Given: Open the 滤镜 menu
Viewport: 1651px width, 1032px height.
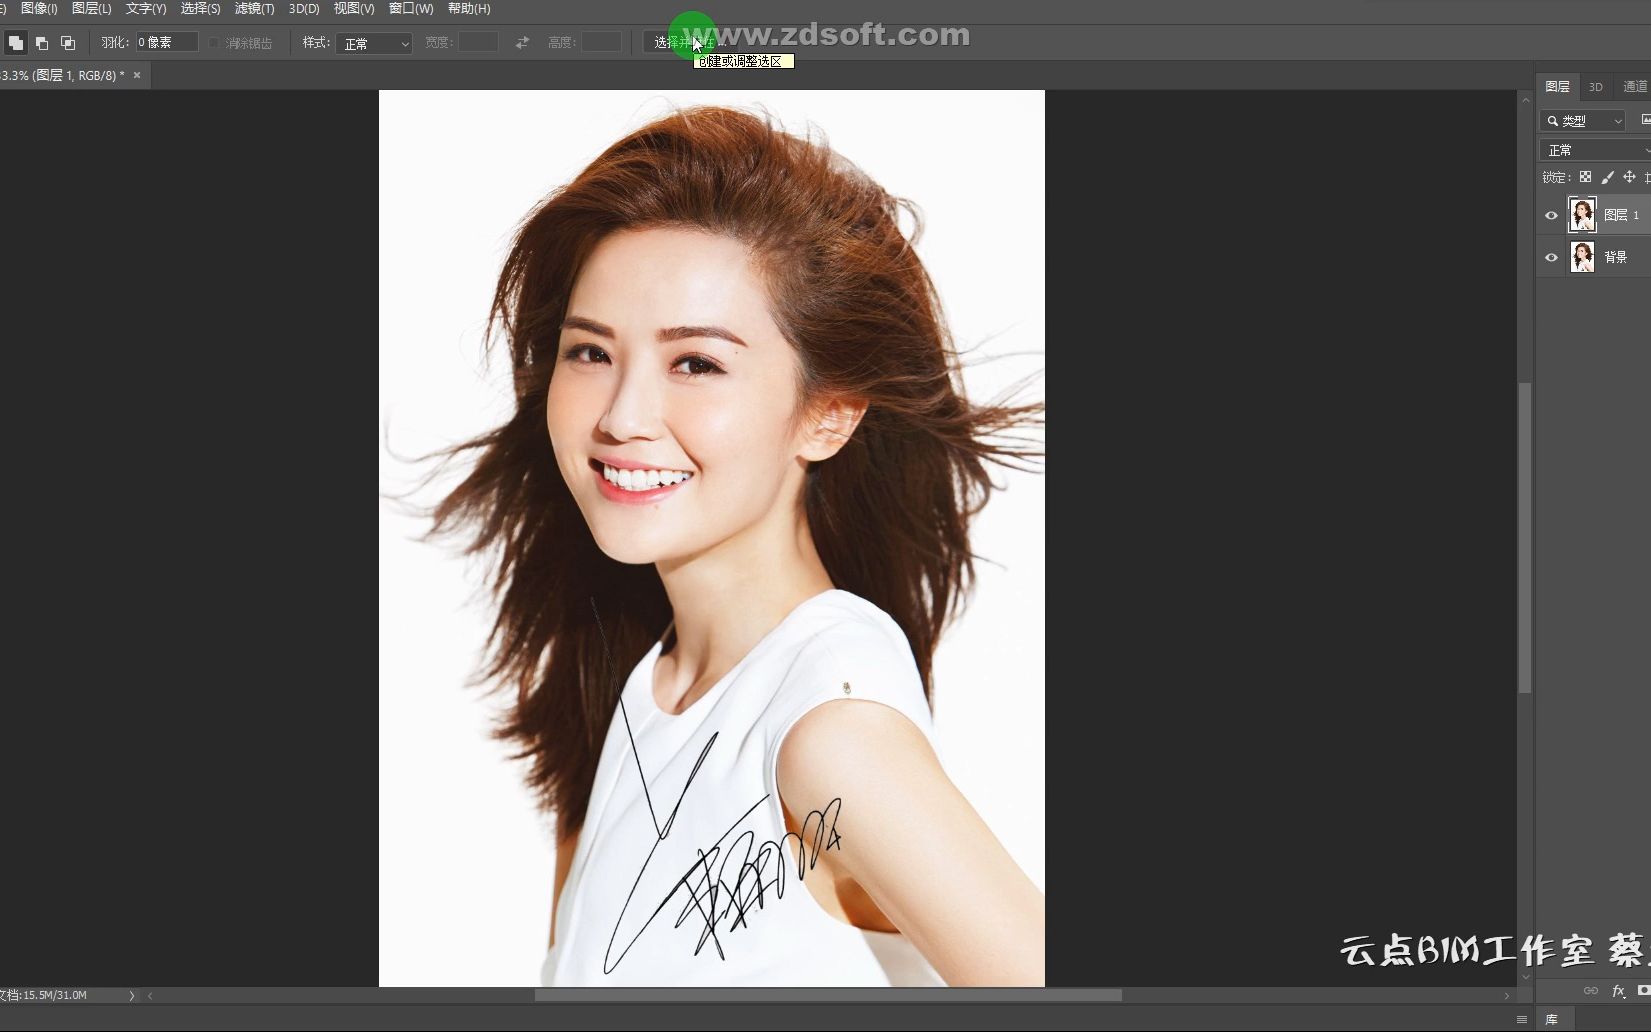Looking at the screenshot, I should tap(253, 8).
